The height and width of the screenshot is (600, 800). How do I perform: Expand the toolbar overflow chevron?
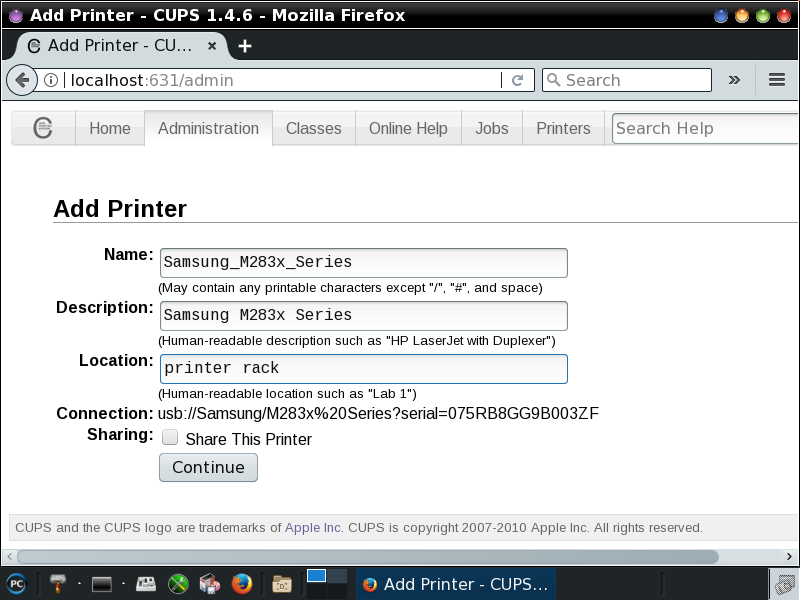[x=734, y=80]
